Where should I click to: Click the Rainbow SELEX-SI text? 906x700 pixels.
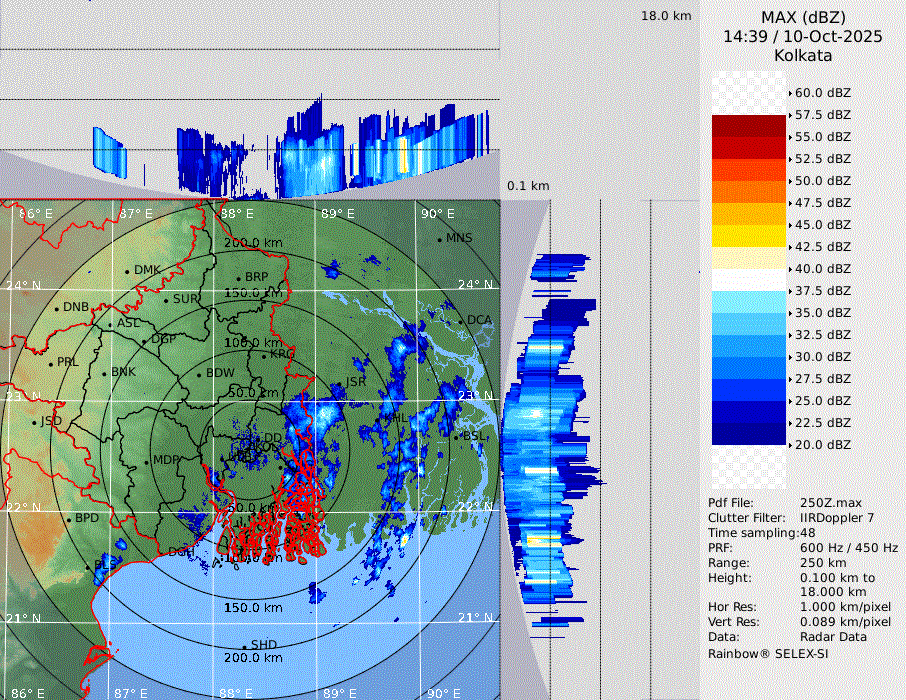coord(768,654)
